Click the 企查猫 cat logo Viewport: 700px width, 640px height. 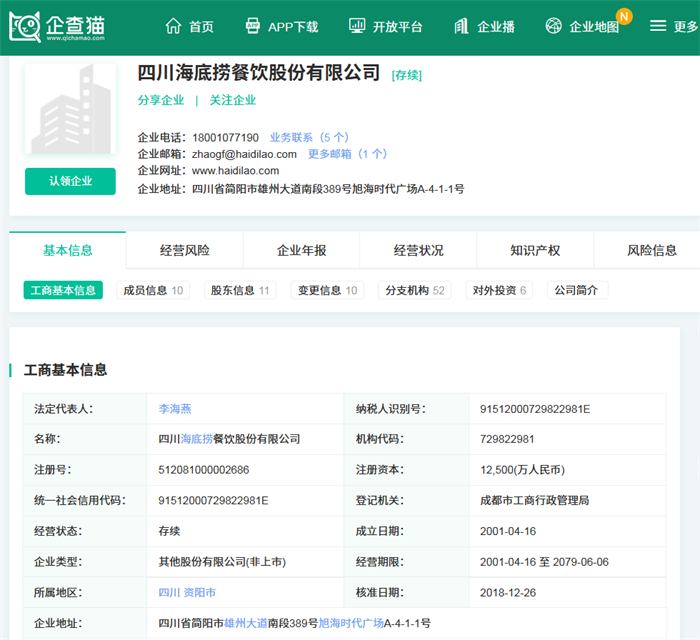point(57,27)
